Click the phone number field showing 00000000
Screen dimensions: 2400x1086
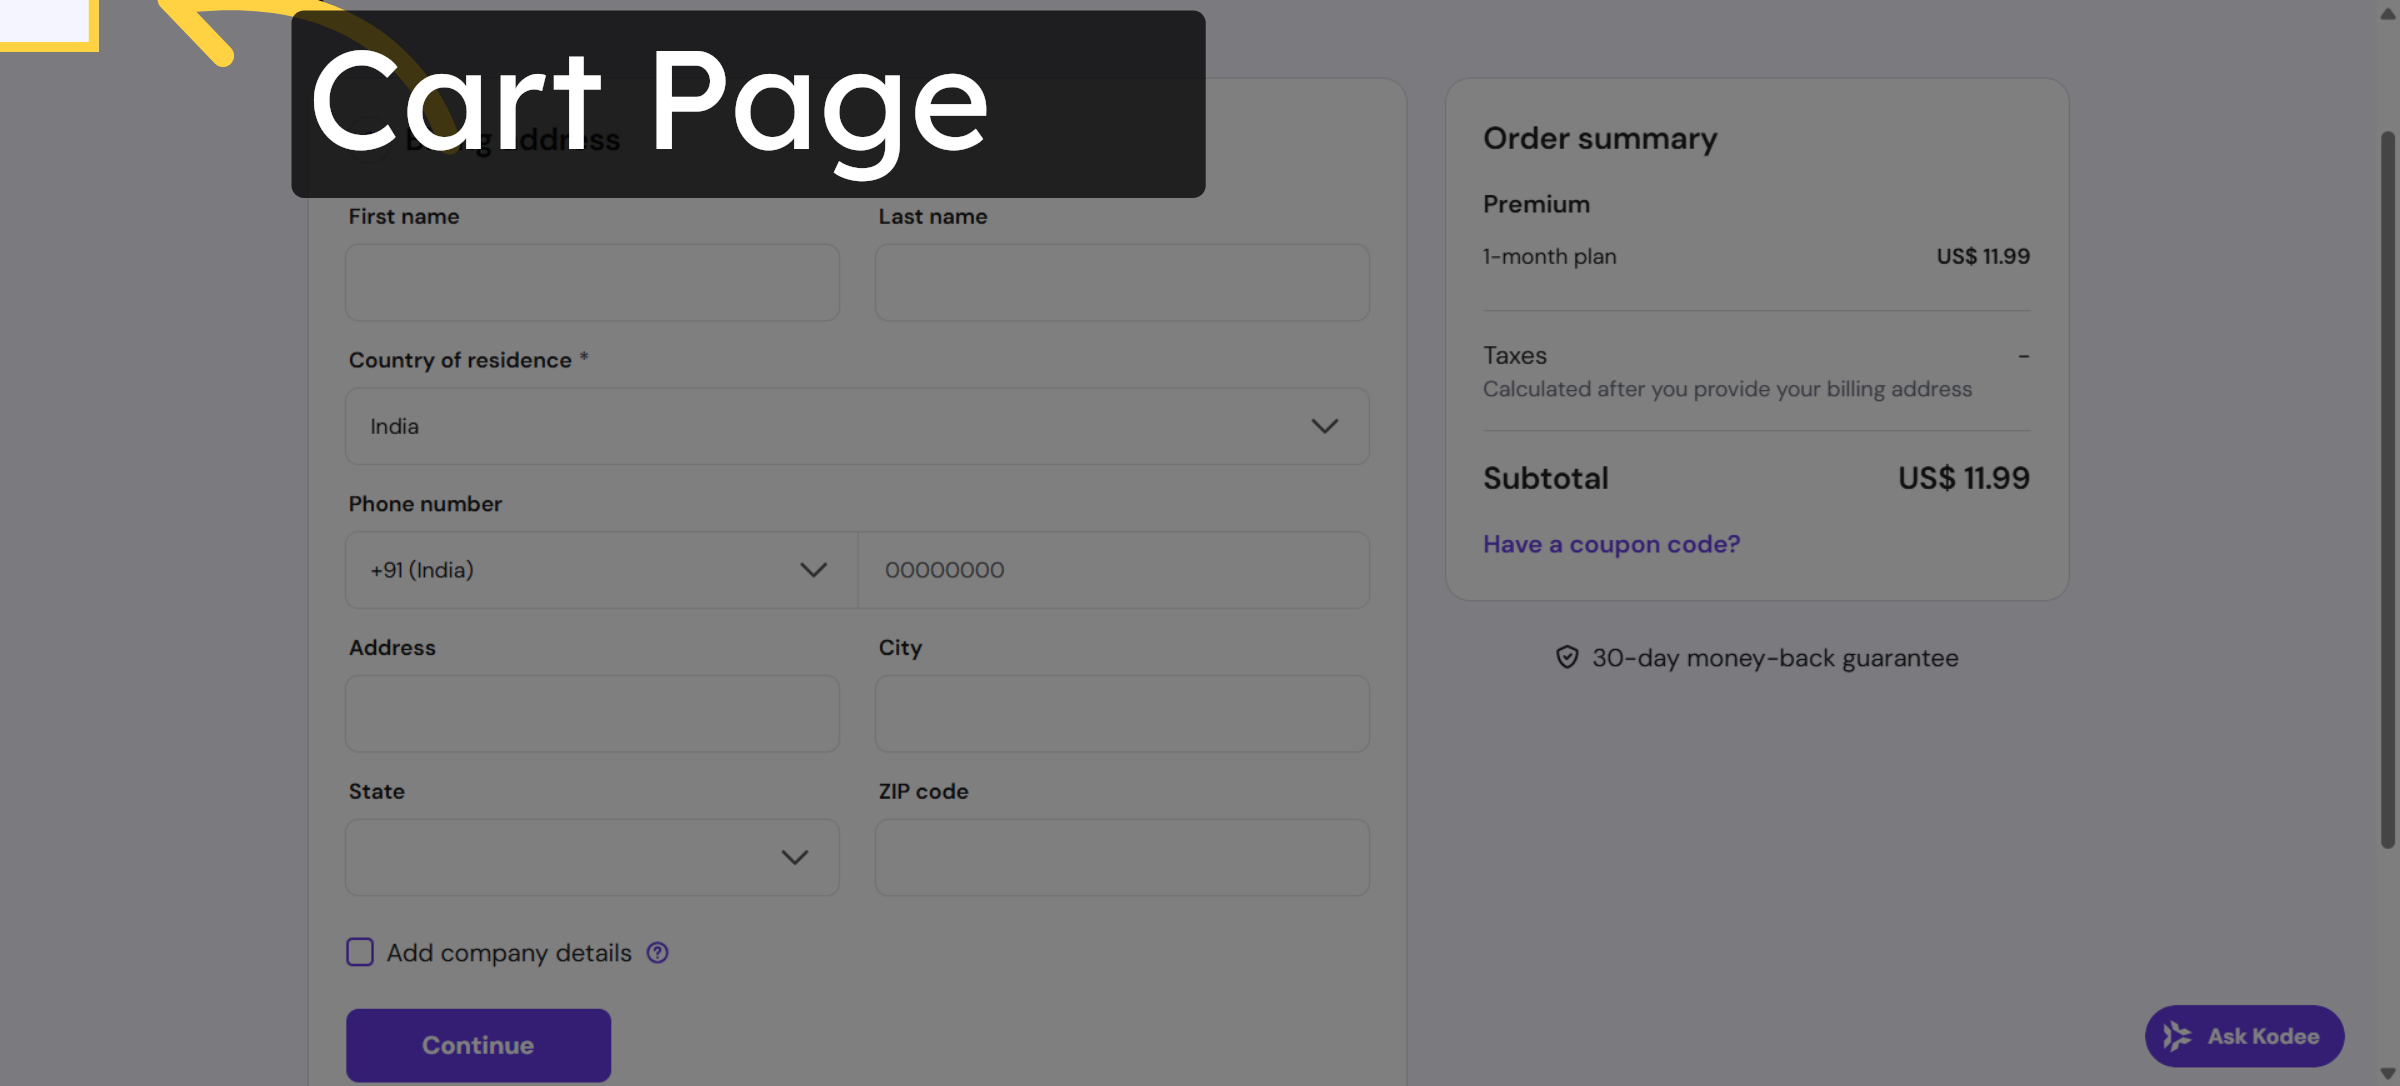(1113, 570)
